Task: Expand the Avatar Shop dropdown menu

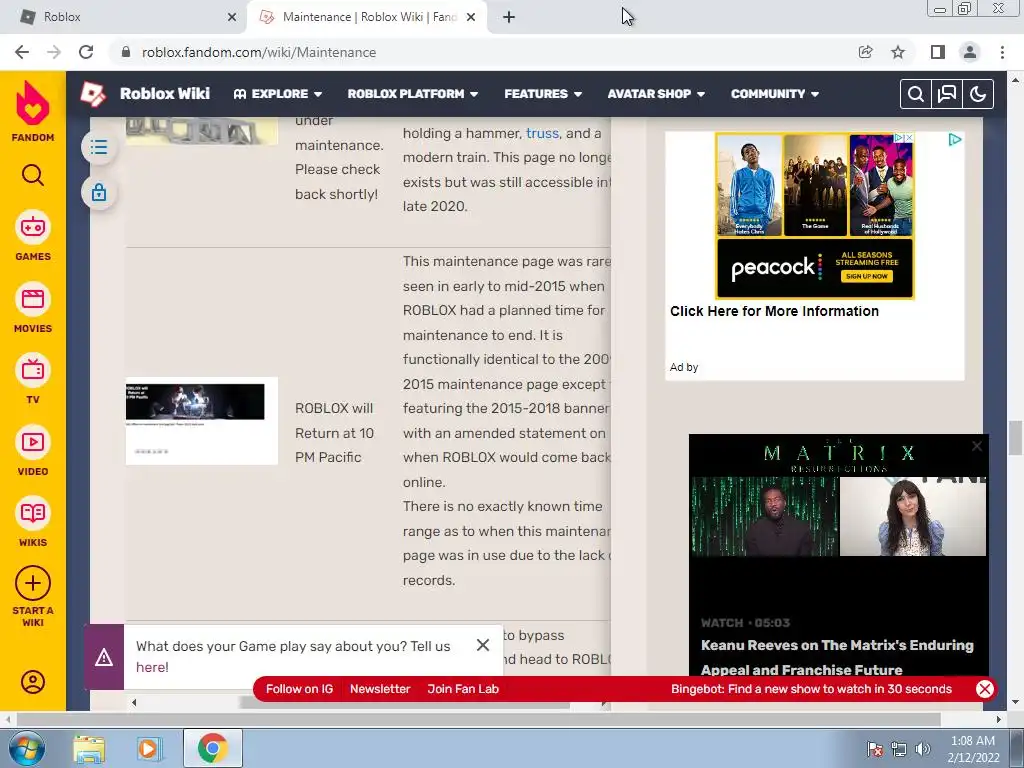Action: coord(656,94)
